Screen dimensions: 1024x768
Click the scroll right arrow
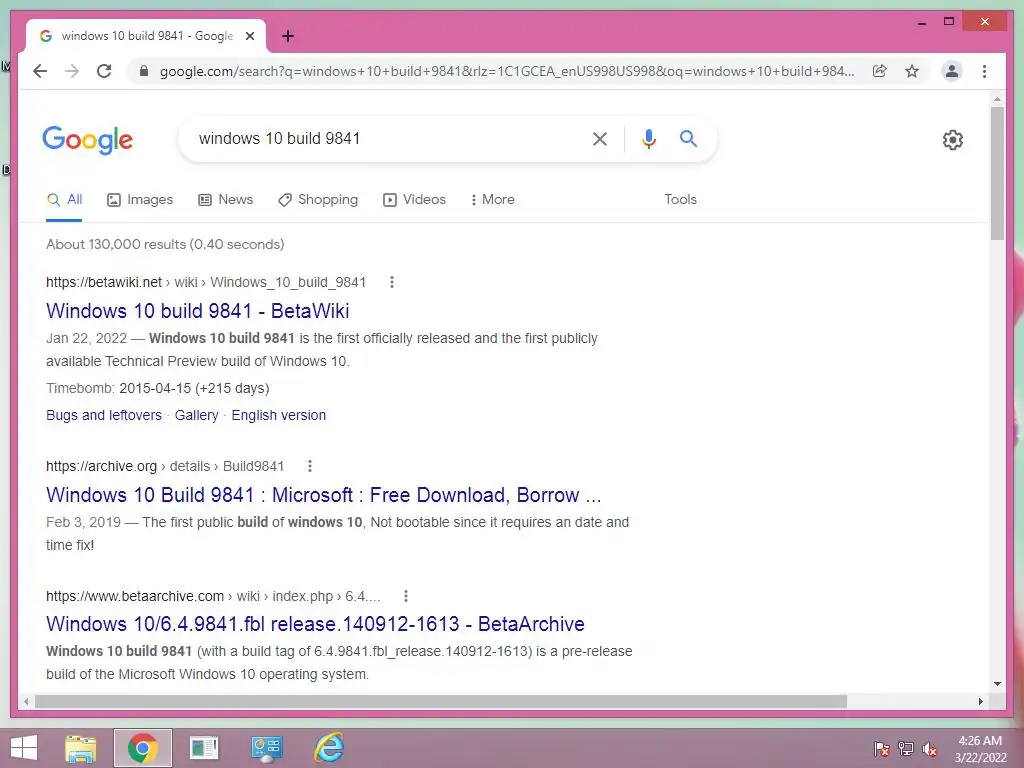(x=980, y=701)
